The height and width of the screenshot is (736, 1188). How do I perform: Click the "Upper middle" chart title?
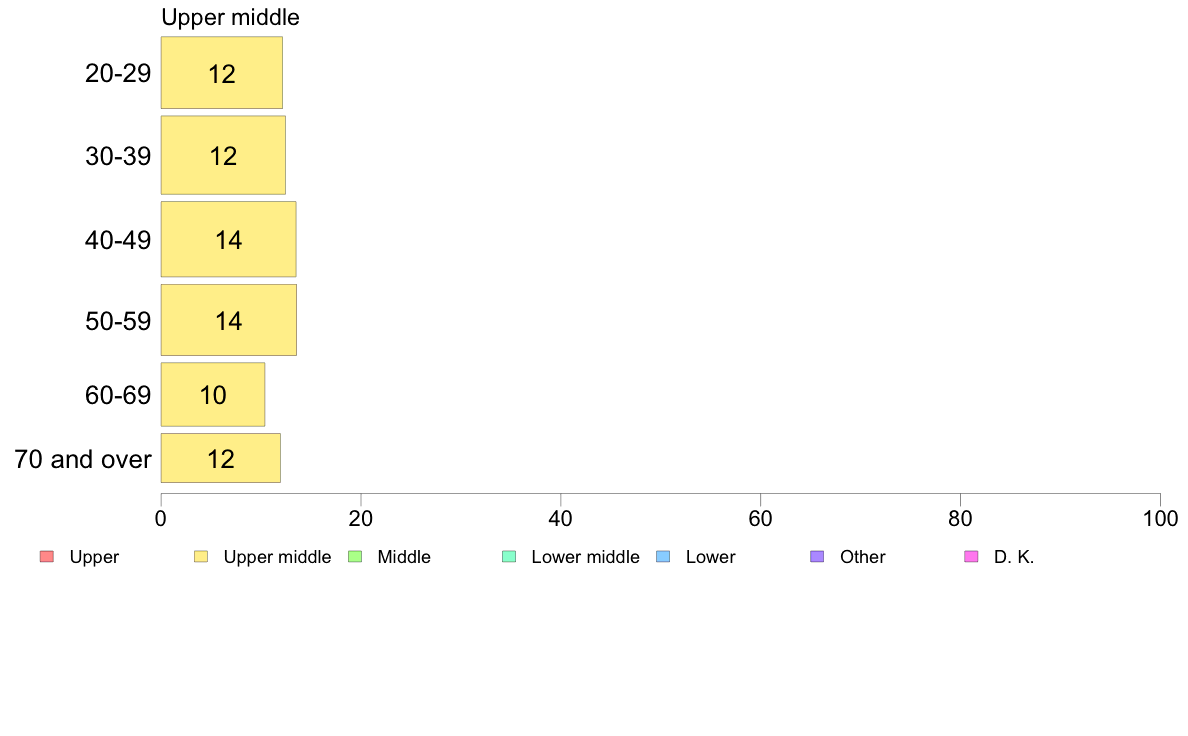[x=230, y=17]
